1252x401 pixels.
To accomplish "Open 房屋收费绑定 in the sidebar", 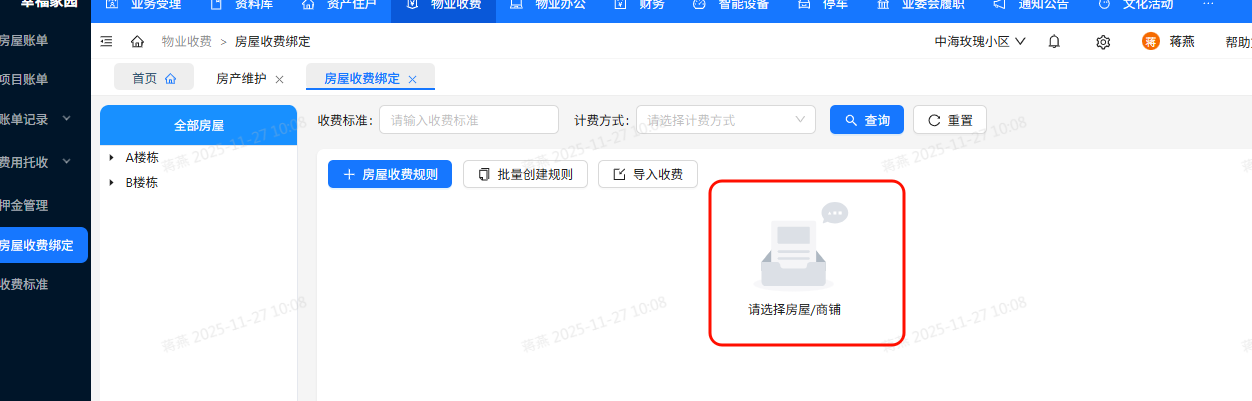I will point(44,245).
